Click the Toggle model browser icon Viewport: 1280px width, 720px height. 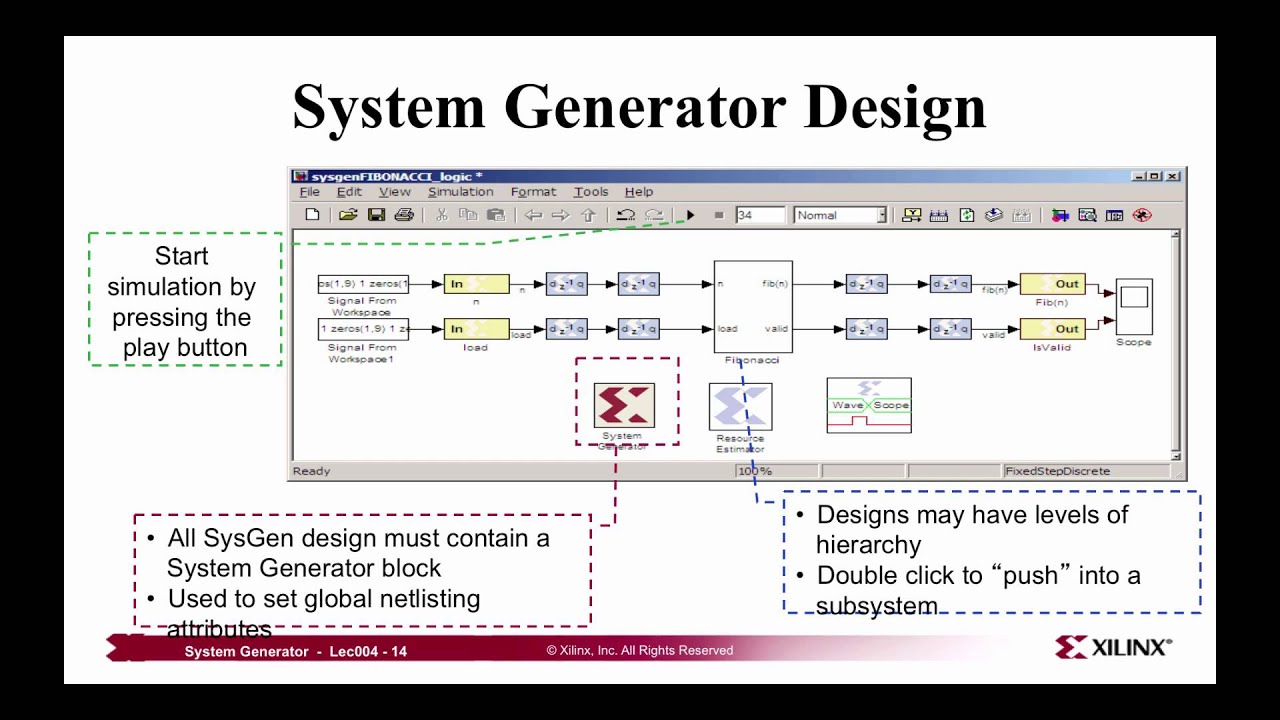(x=1114, y=215)
